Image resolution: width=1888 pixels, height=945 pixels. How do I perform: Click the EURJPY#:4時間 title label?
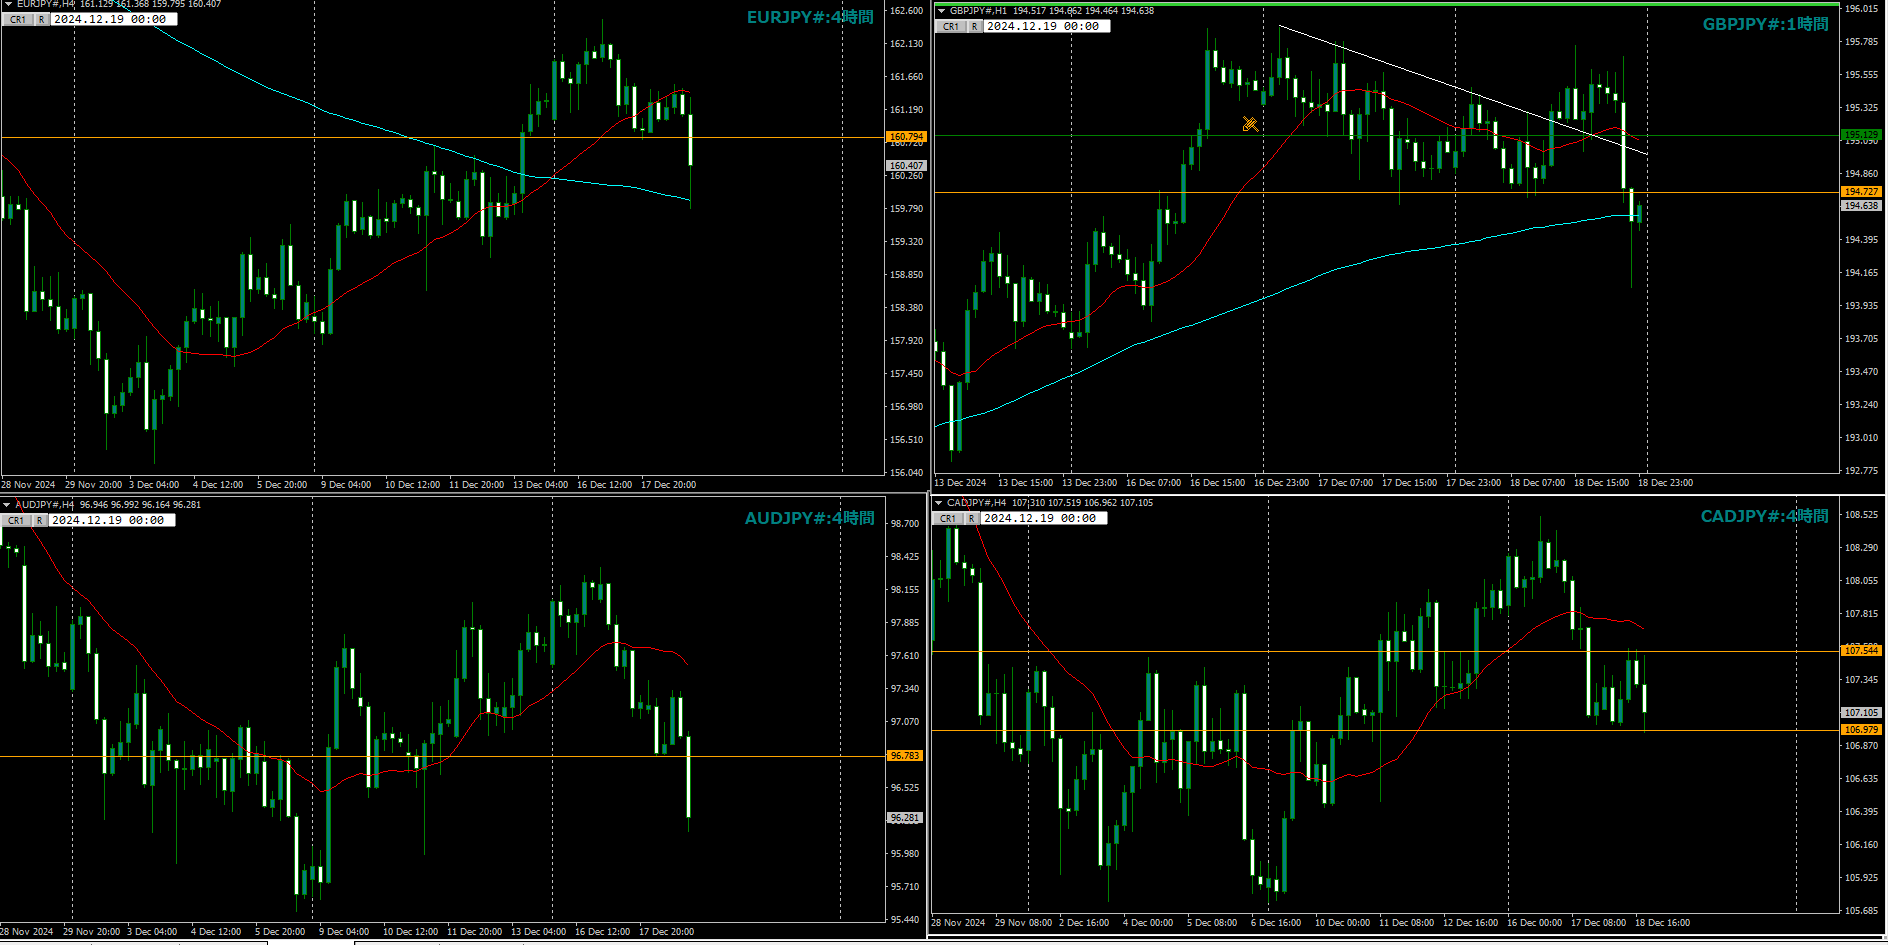810,17
